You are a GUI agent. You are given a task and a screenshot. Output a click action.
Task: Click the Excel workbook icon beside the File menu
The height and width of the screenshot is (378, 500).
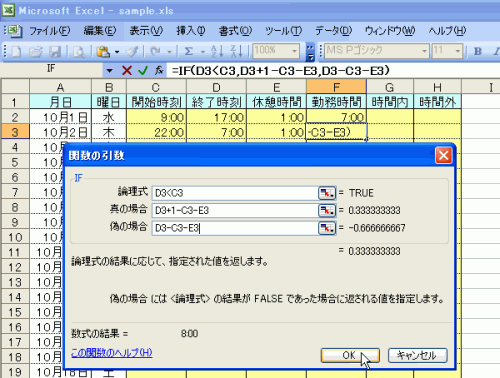pos(14,31)
